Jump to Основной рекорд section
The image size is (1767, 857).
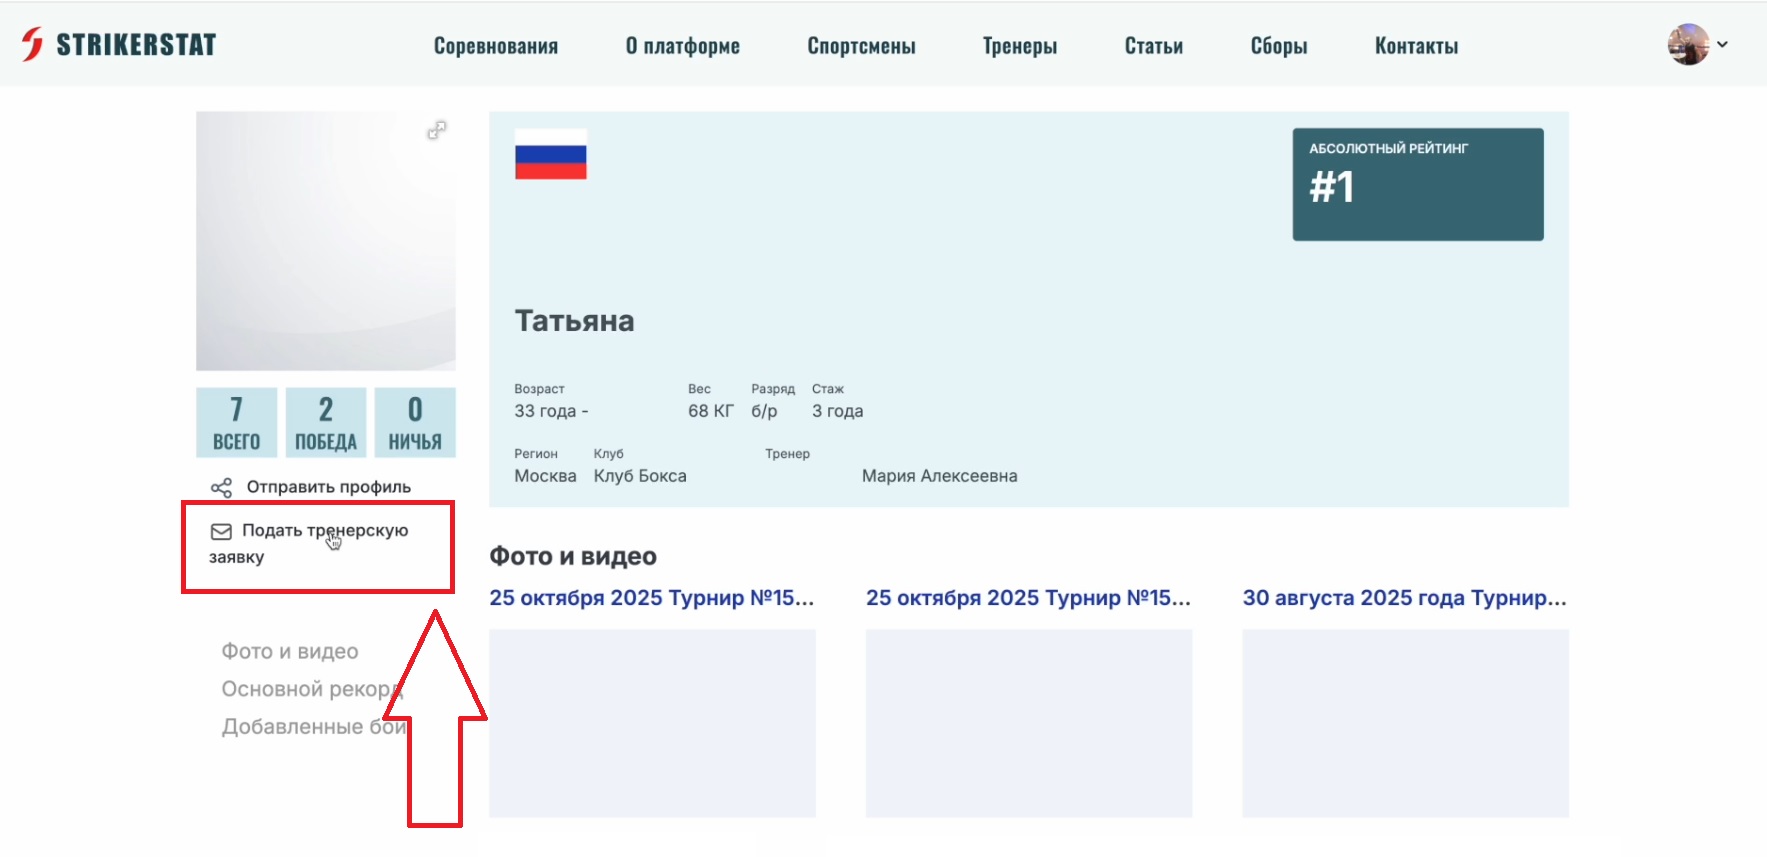click(x=312, y=689)
